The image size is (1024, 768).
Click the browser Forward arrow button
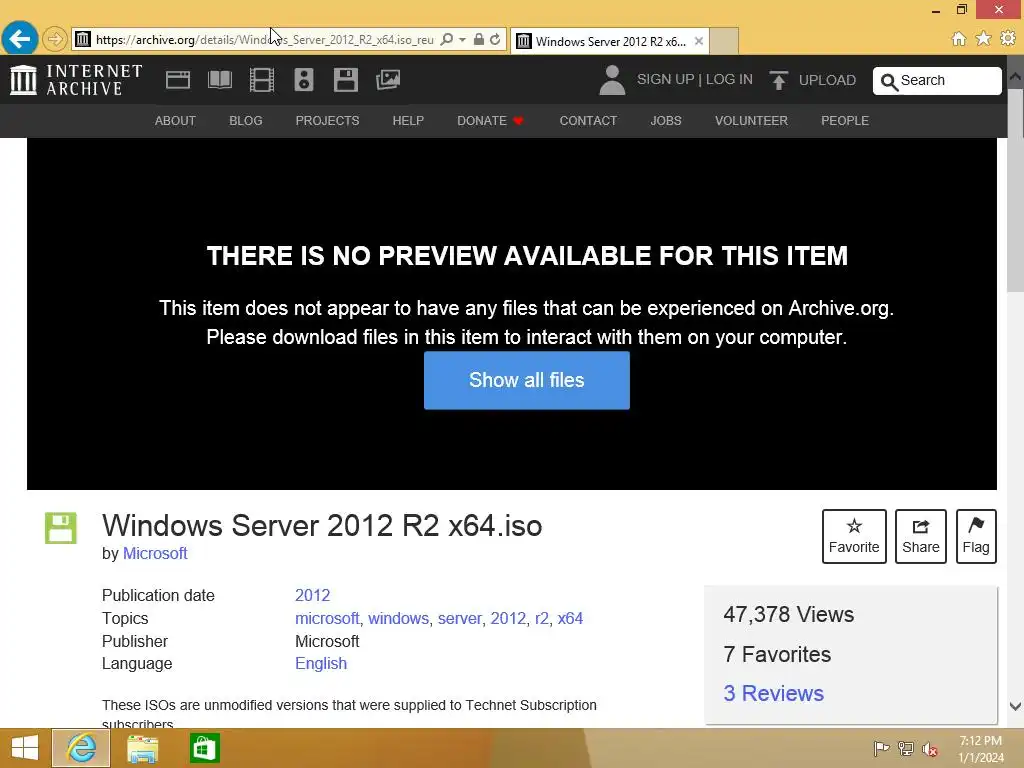[55, 39]
